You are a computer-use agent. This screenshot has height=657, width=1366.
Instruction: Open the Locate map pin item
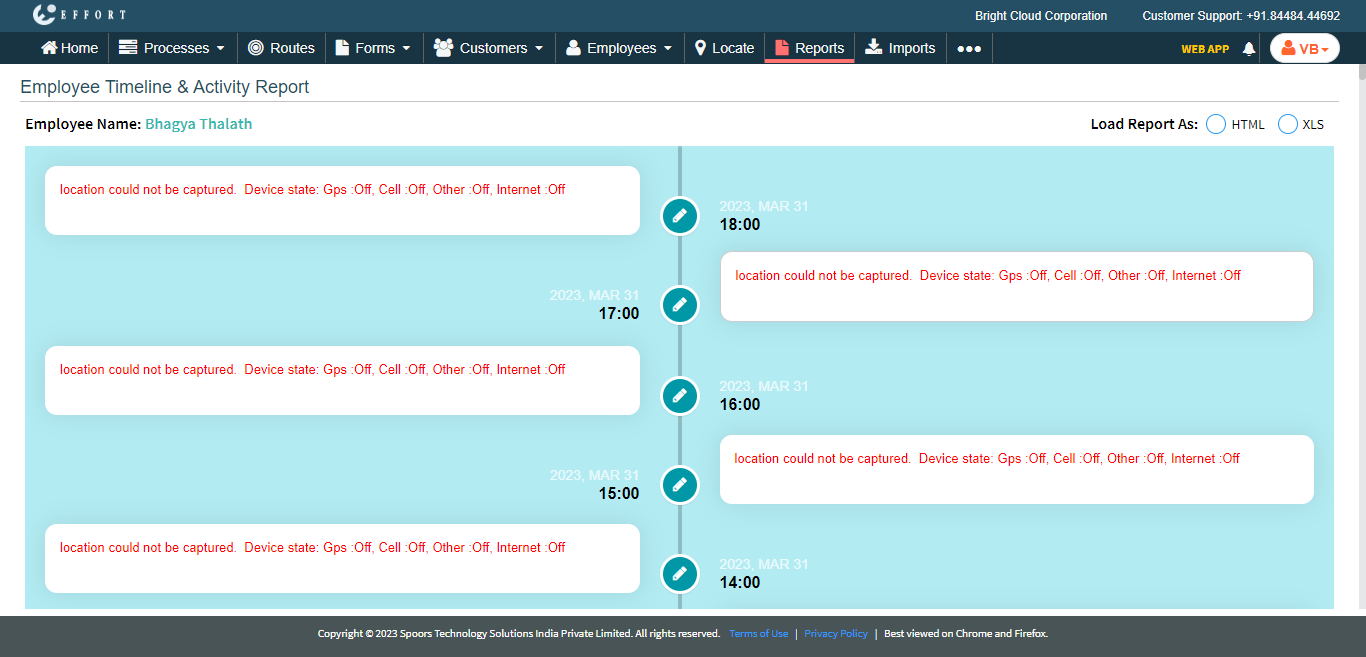pos(724,48)
